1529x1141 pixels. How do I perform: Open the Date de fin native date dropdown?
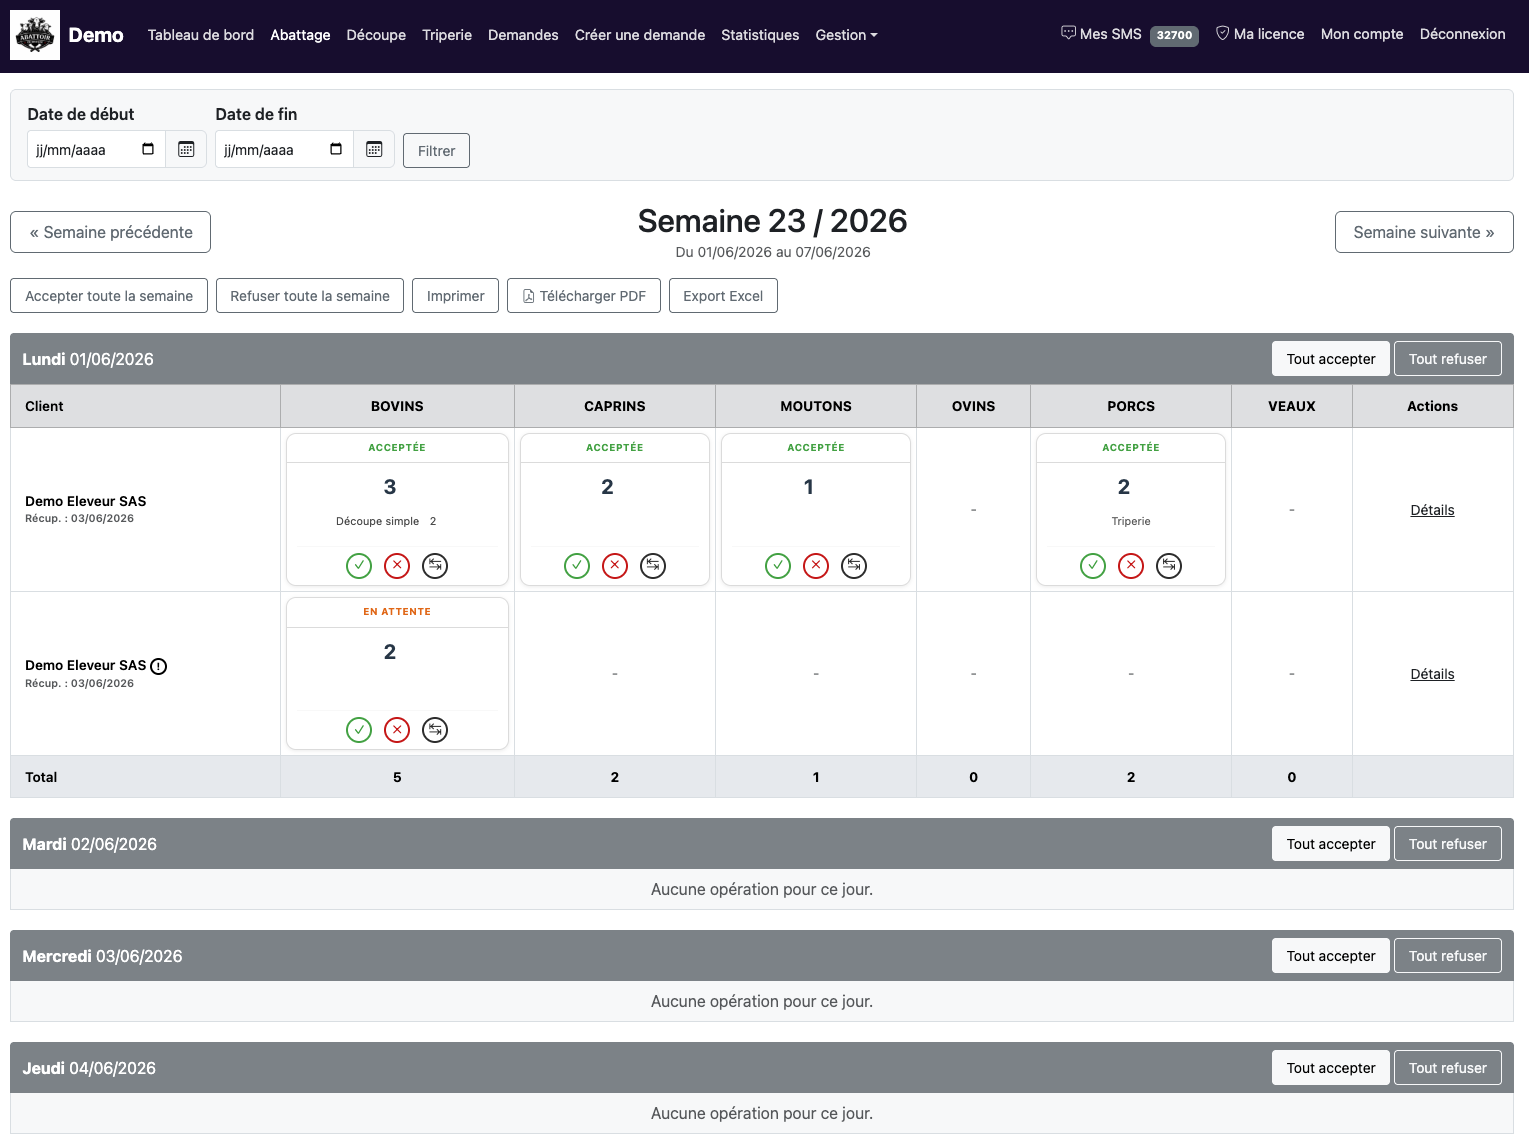336,149
